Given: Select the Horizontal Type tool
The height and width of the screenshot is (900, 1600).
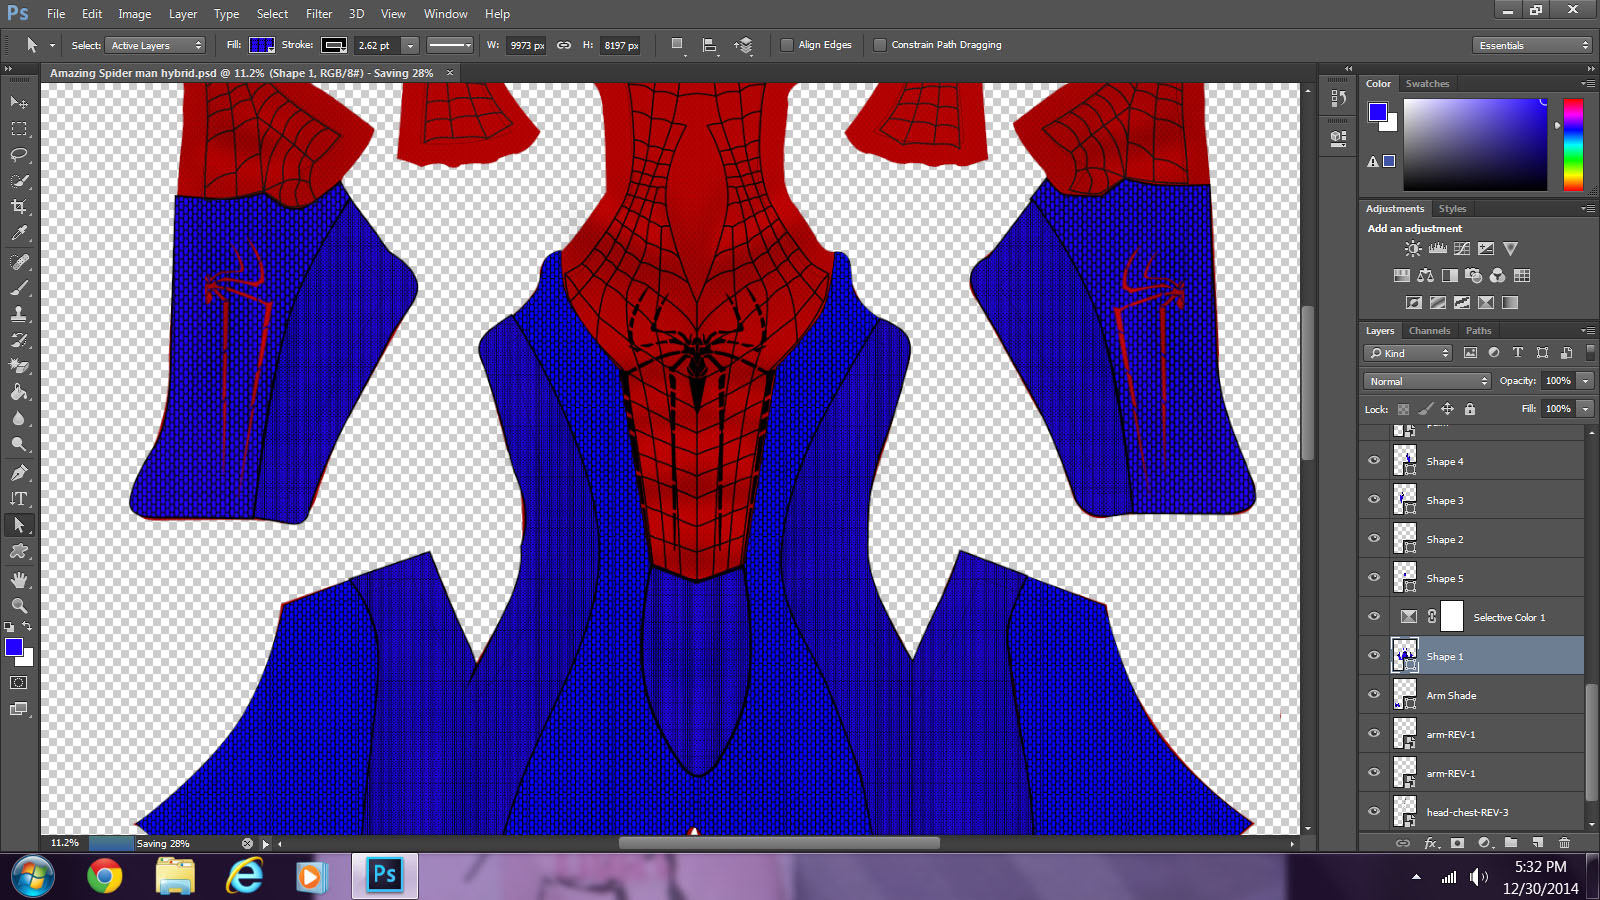Looking at the screenshot, I should pos(19,499).
